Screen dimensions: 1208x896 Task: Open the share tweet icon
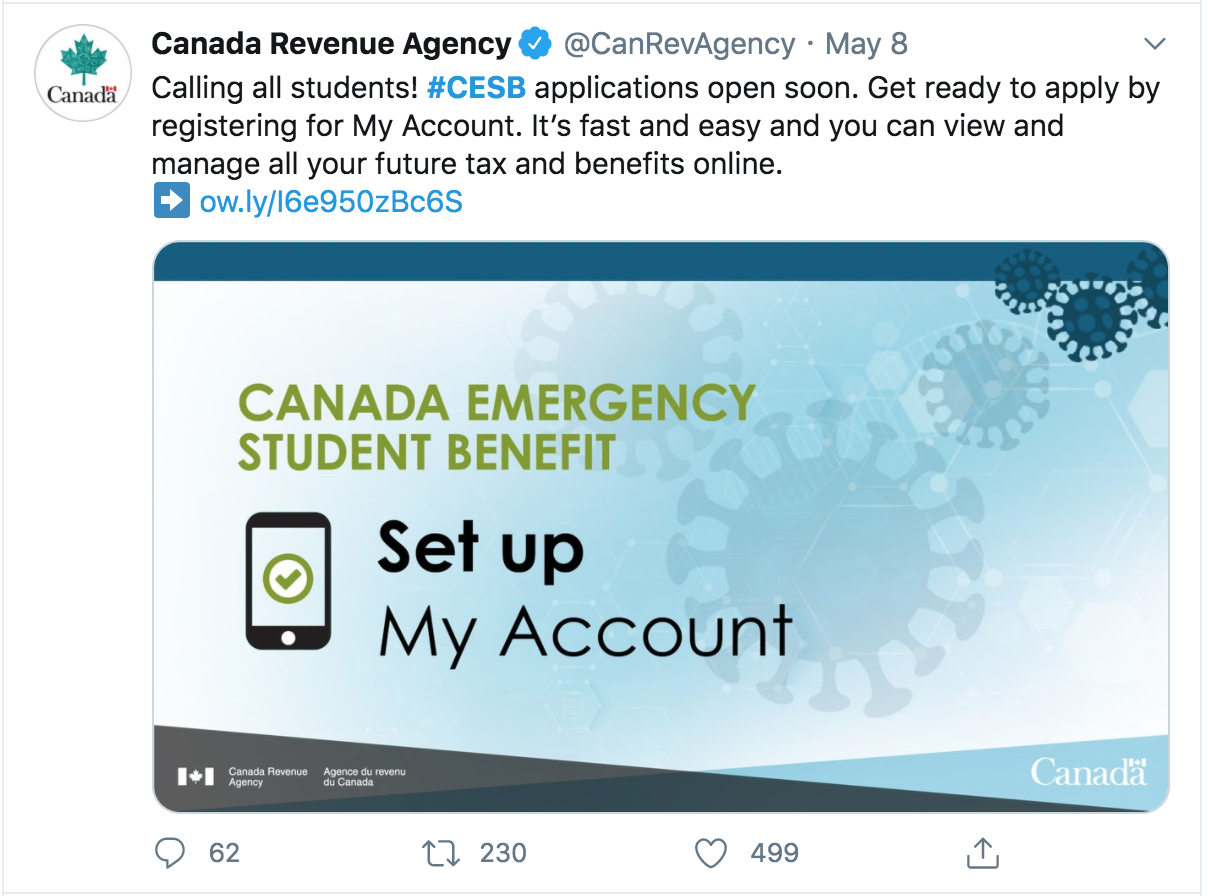[982, 852]
